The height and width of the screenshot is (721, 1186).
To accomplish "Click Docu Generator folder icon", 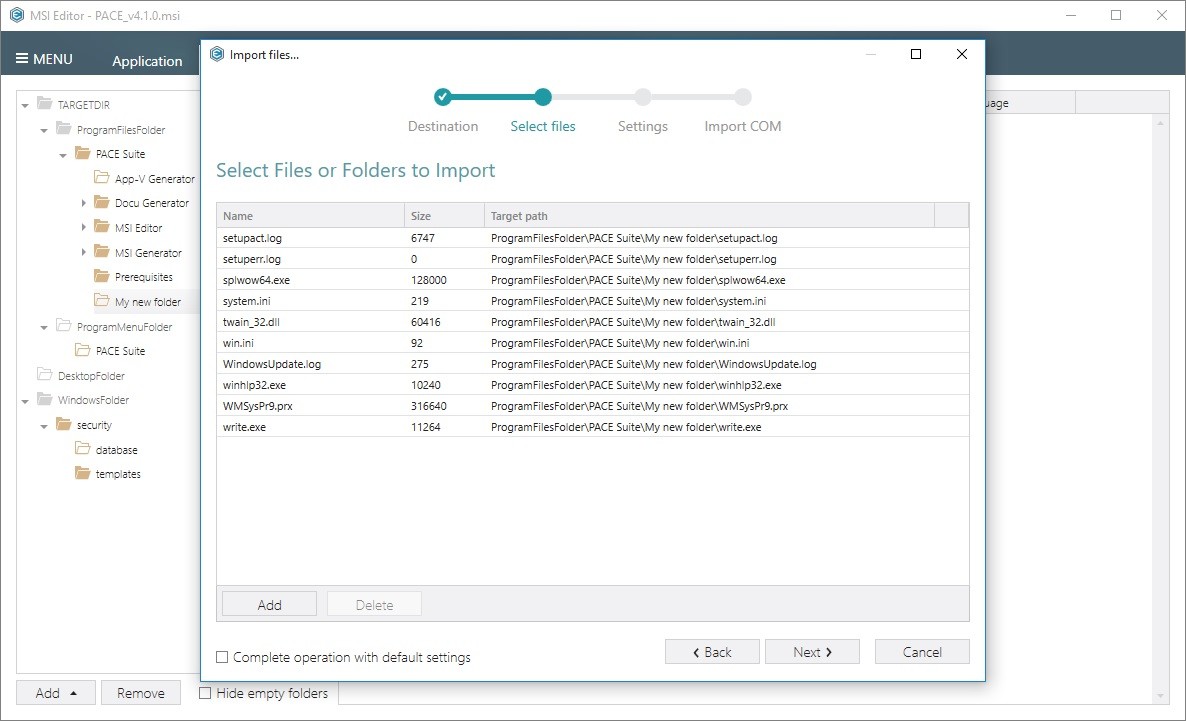I will [101, 202].
